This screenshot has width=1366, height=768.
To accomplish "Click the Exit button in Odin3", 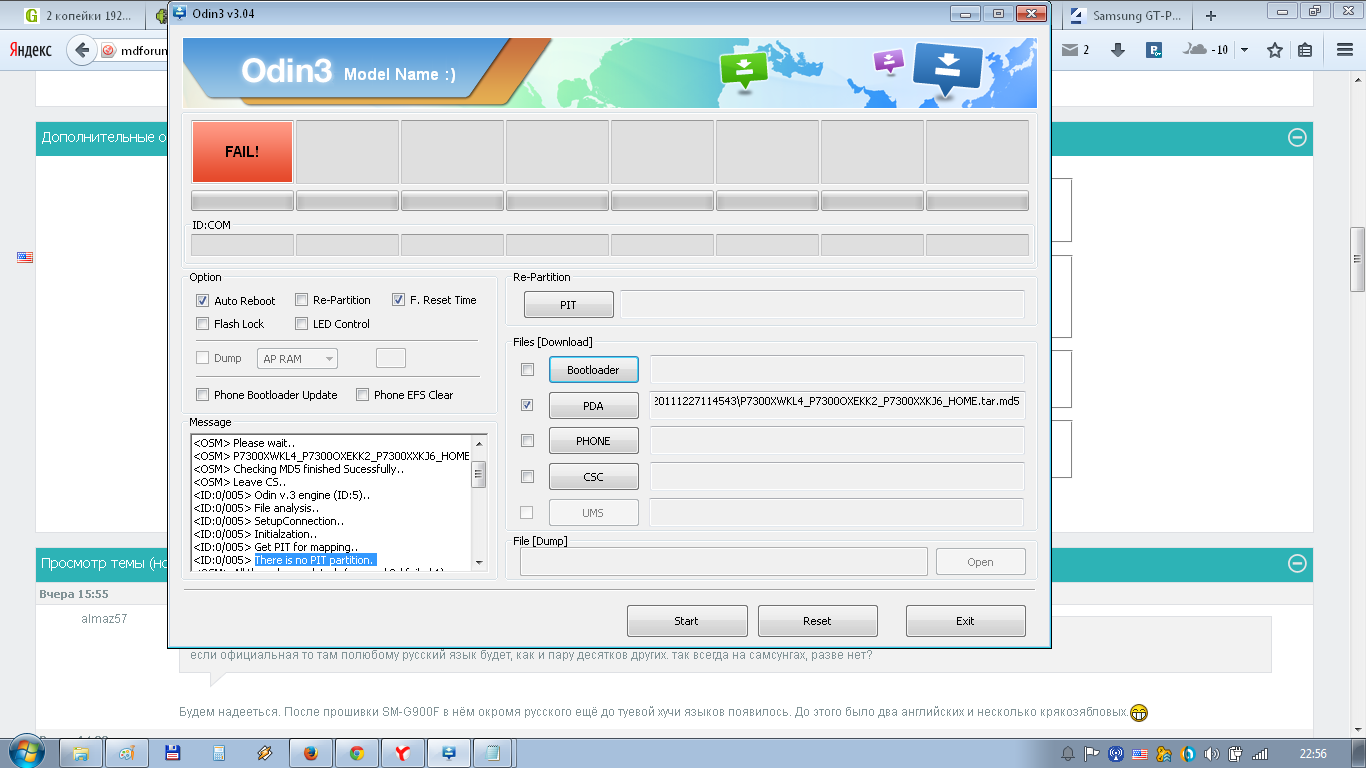I will pyautogui.click(x=965, y=621).
